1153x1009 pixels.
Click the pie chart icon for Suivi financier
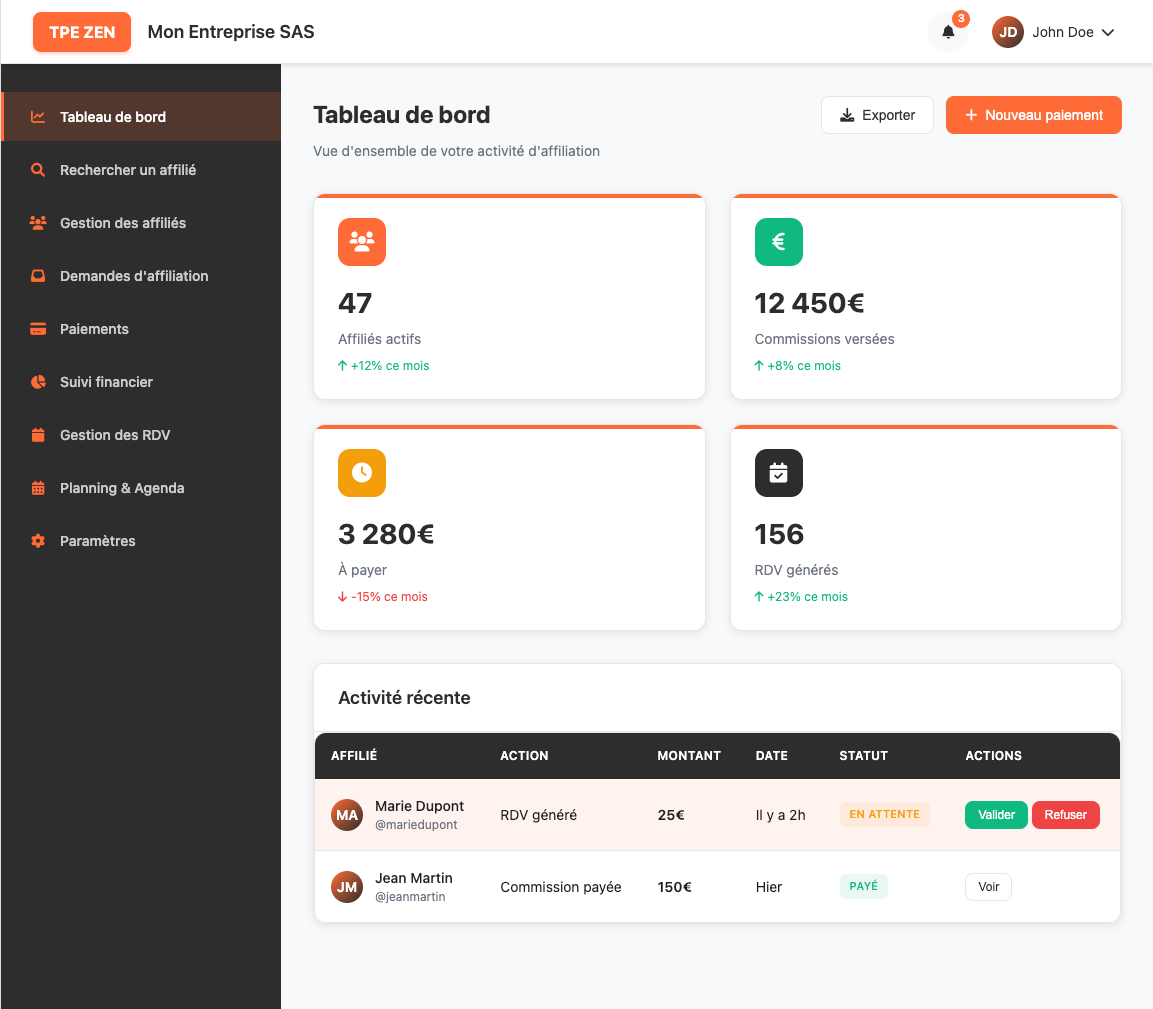(x=38, y=382)
